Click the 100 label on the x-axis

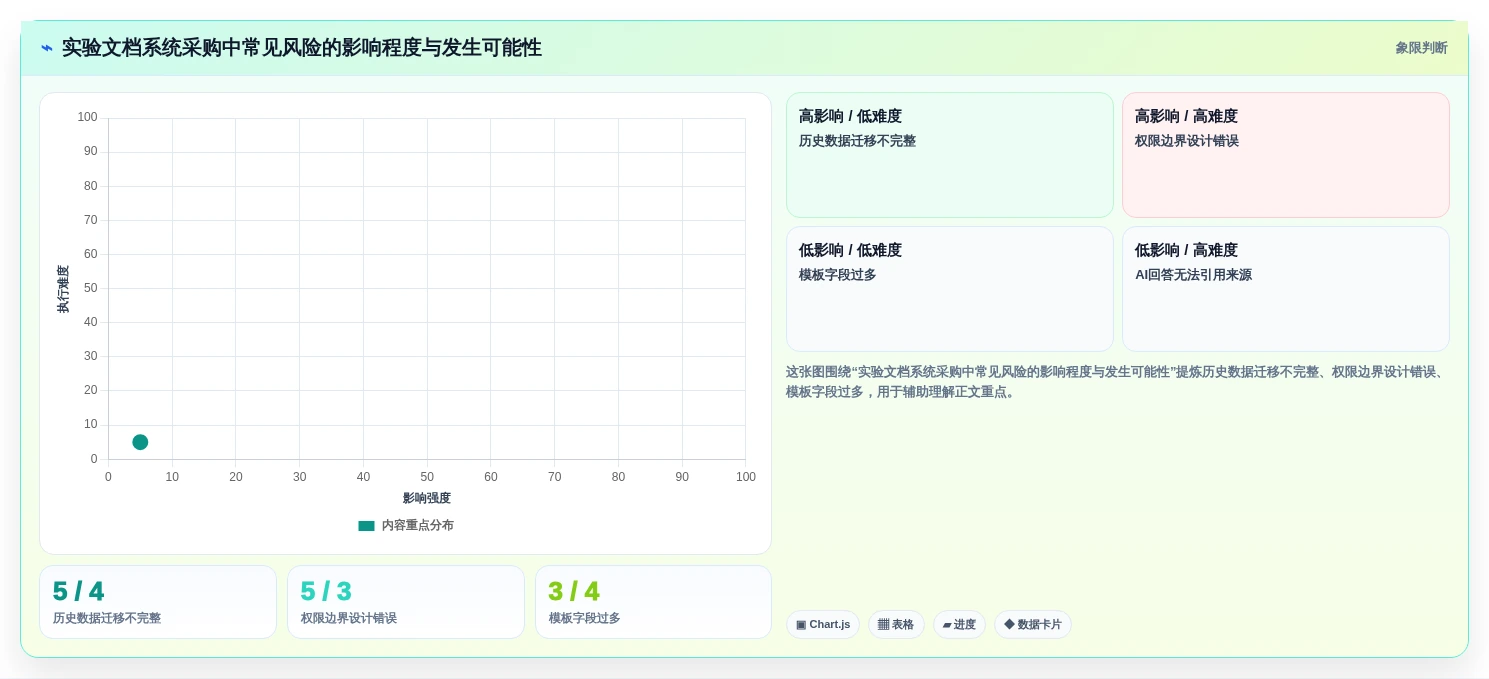pyautogui.click(x=746, y=477)
